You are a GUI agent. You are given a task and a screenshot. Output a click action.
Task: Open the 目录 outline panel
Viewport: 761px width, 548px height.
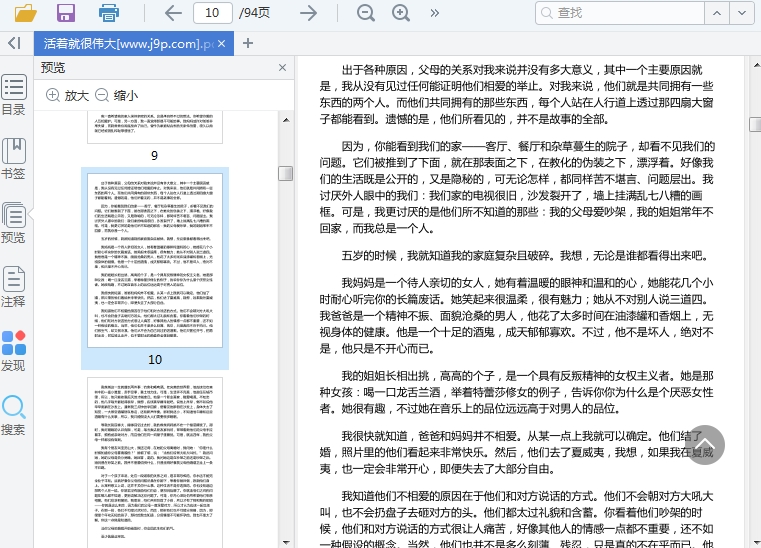tap(14, 95)
